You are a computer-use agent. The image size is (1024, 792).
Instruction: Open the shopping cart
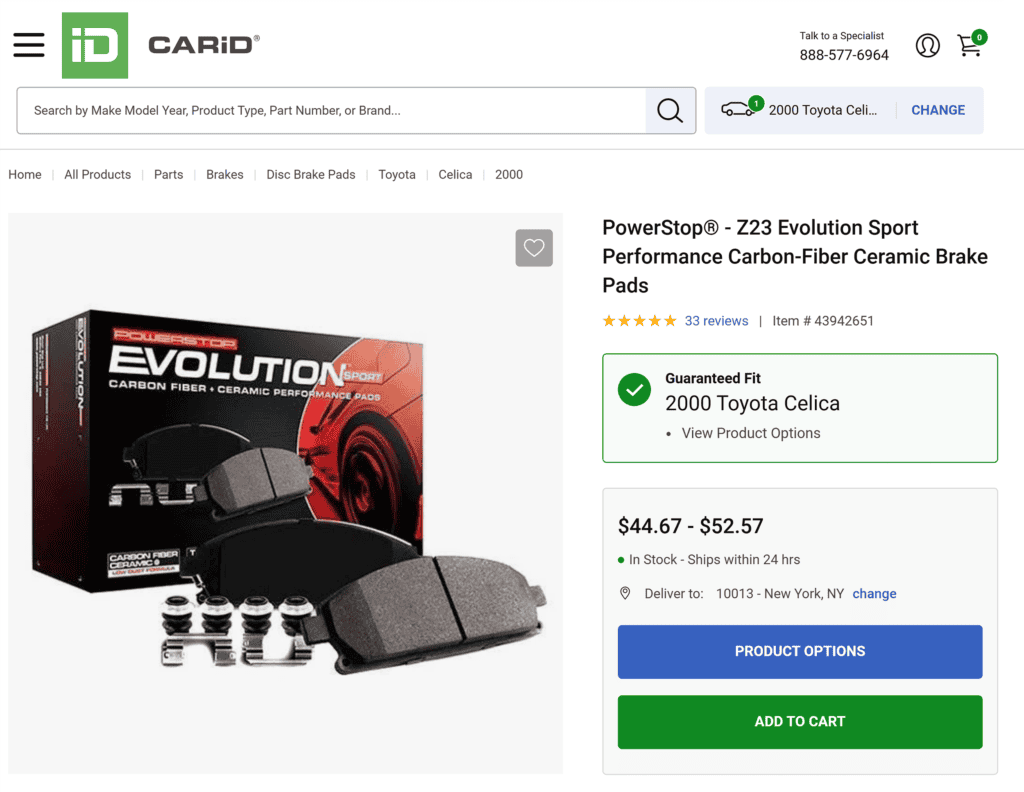970,45
